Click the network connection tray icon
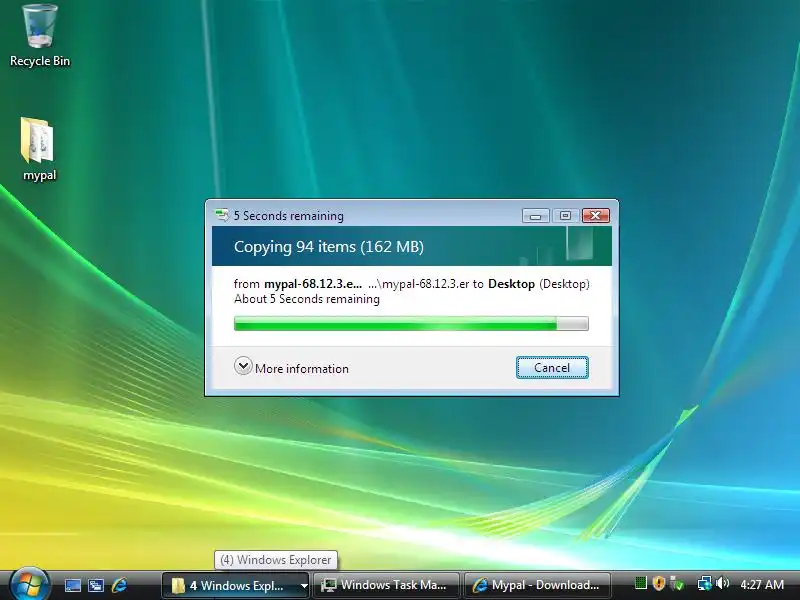The height and width of the screenshot is (600, 800). point(705,583)
